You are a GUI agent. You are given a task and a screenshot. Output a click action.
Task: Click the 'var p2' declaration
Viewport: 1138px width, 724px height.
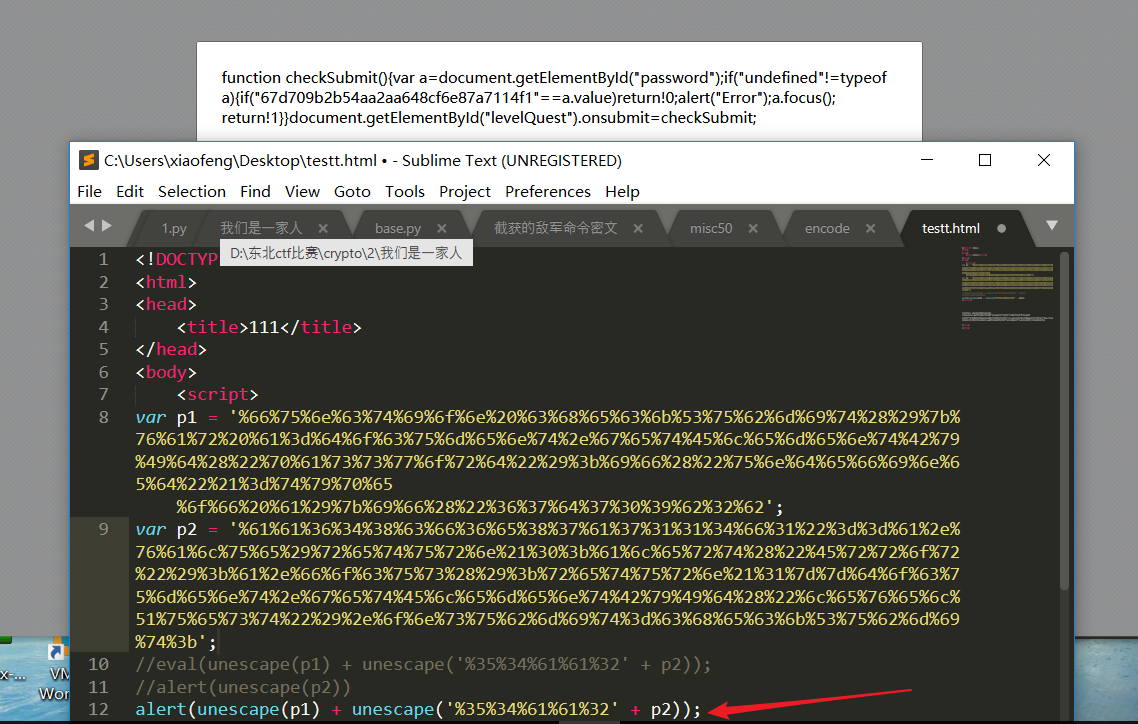[x=165, y=530]
